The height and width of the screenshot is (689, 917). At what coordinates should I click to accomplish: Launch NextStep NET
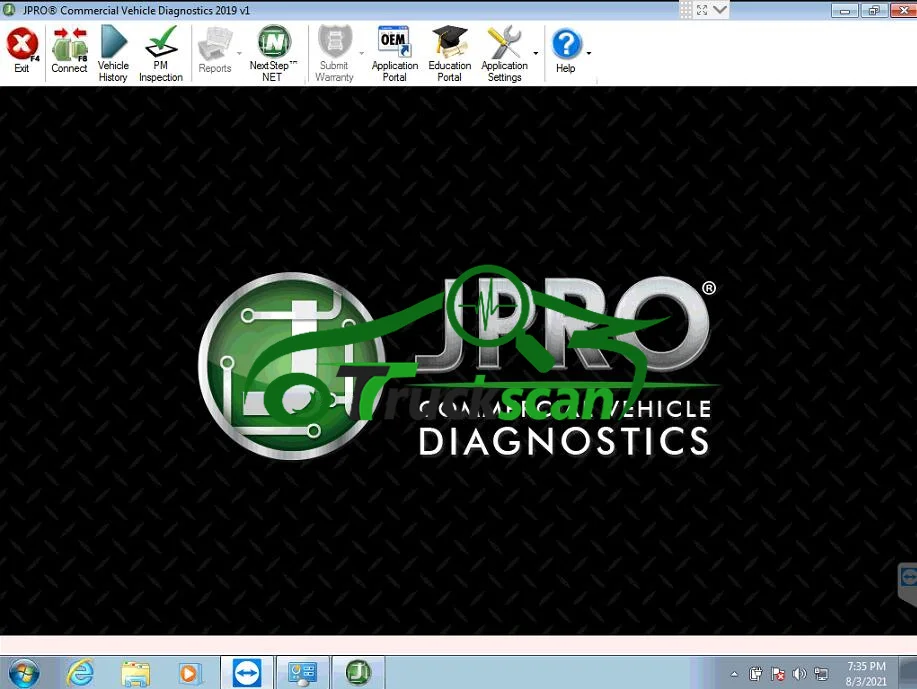(x=273, y=53)
